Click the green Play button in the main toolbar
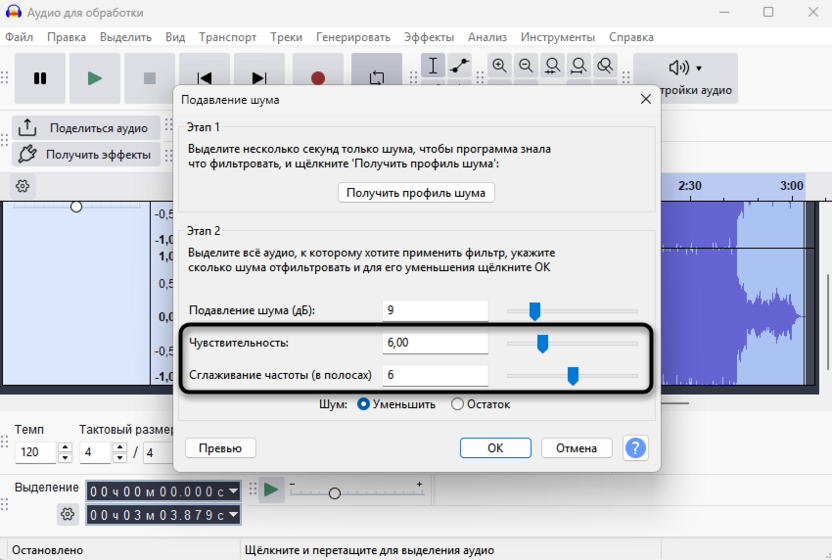This screenshot has height=560, width=832. pos(95,78)
